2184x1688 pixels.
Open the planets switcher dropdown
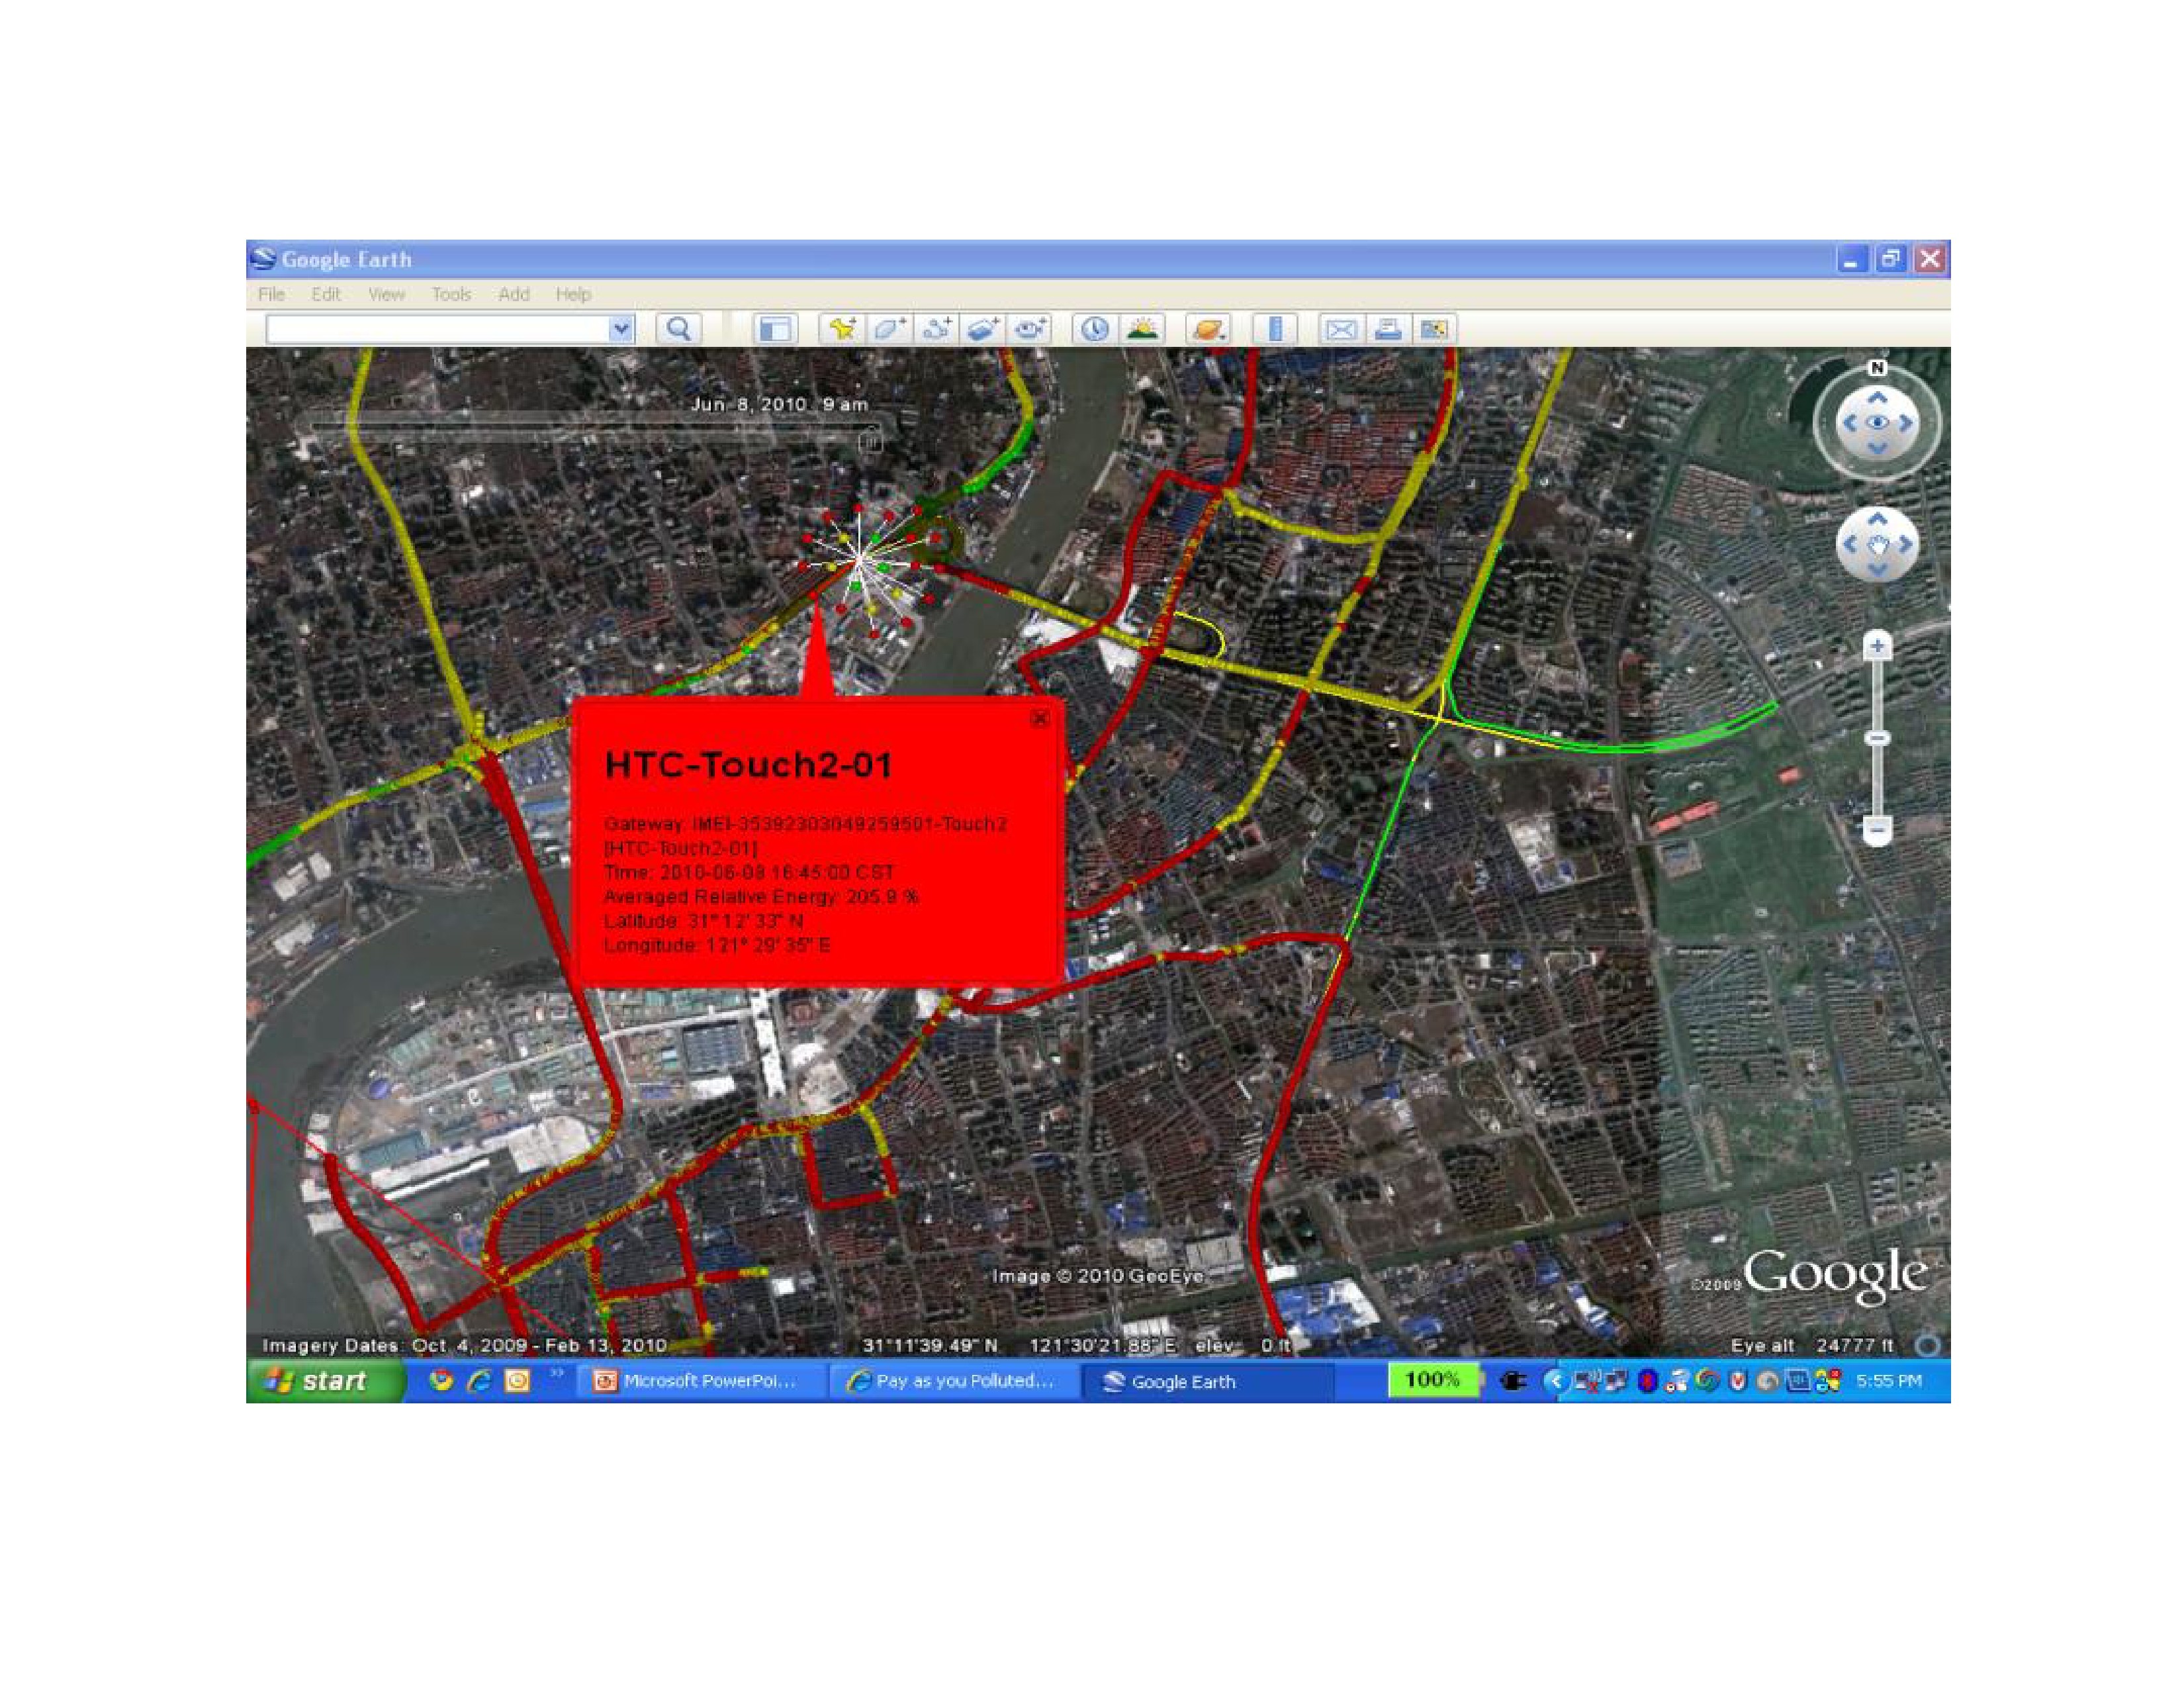click(1208, 329)
